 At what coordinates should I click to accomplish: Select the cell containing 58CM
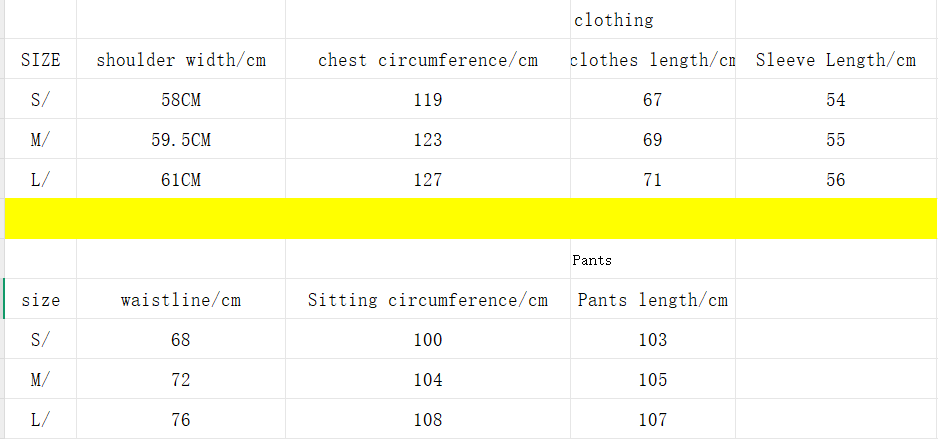coord(181,100)
